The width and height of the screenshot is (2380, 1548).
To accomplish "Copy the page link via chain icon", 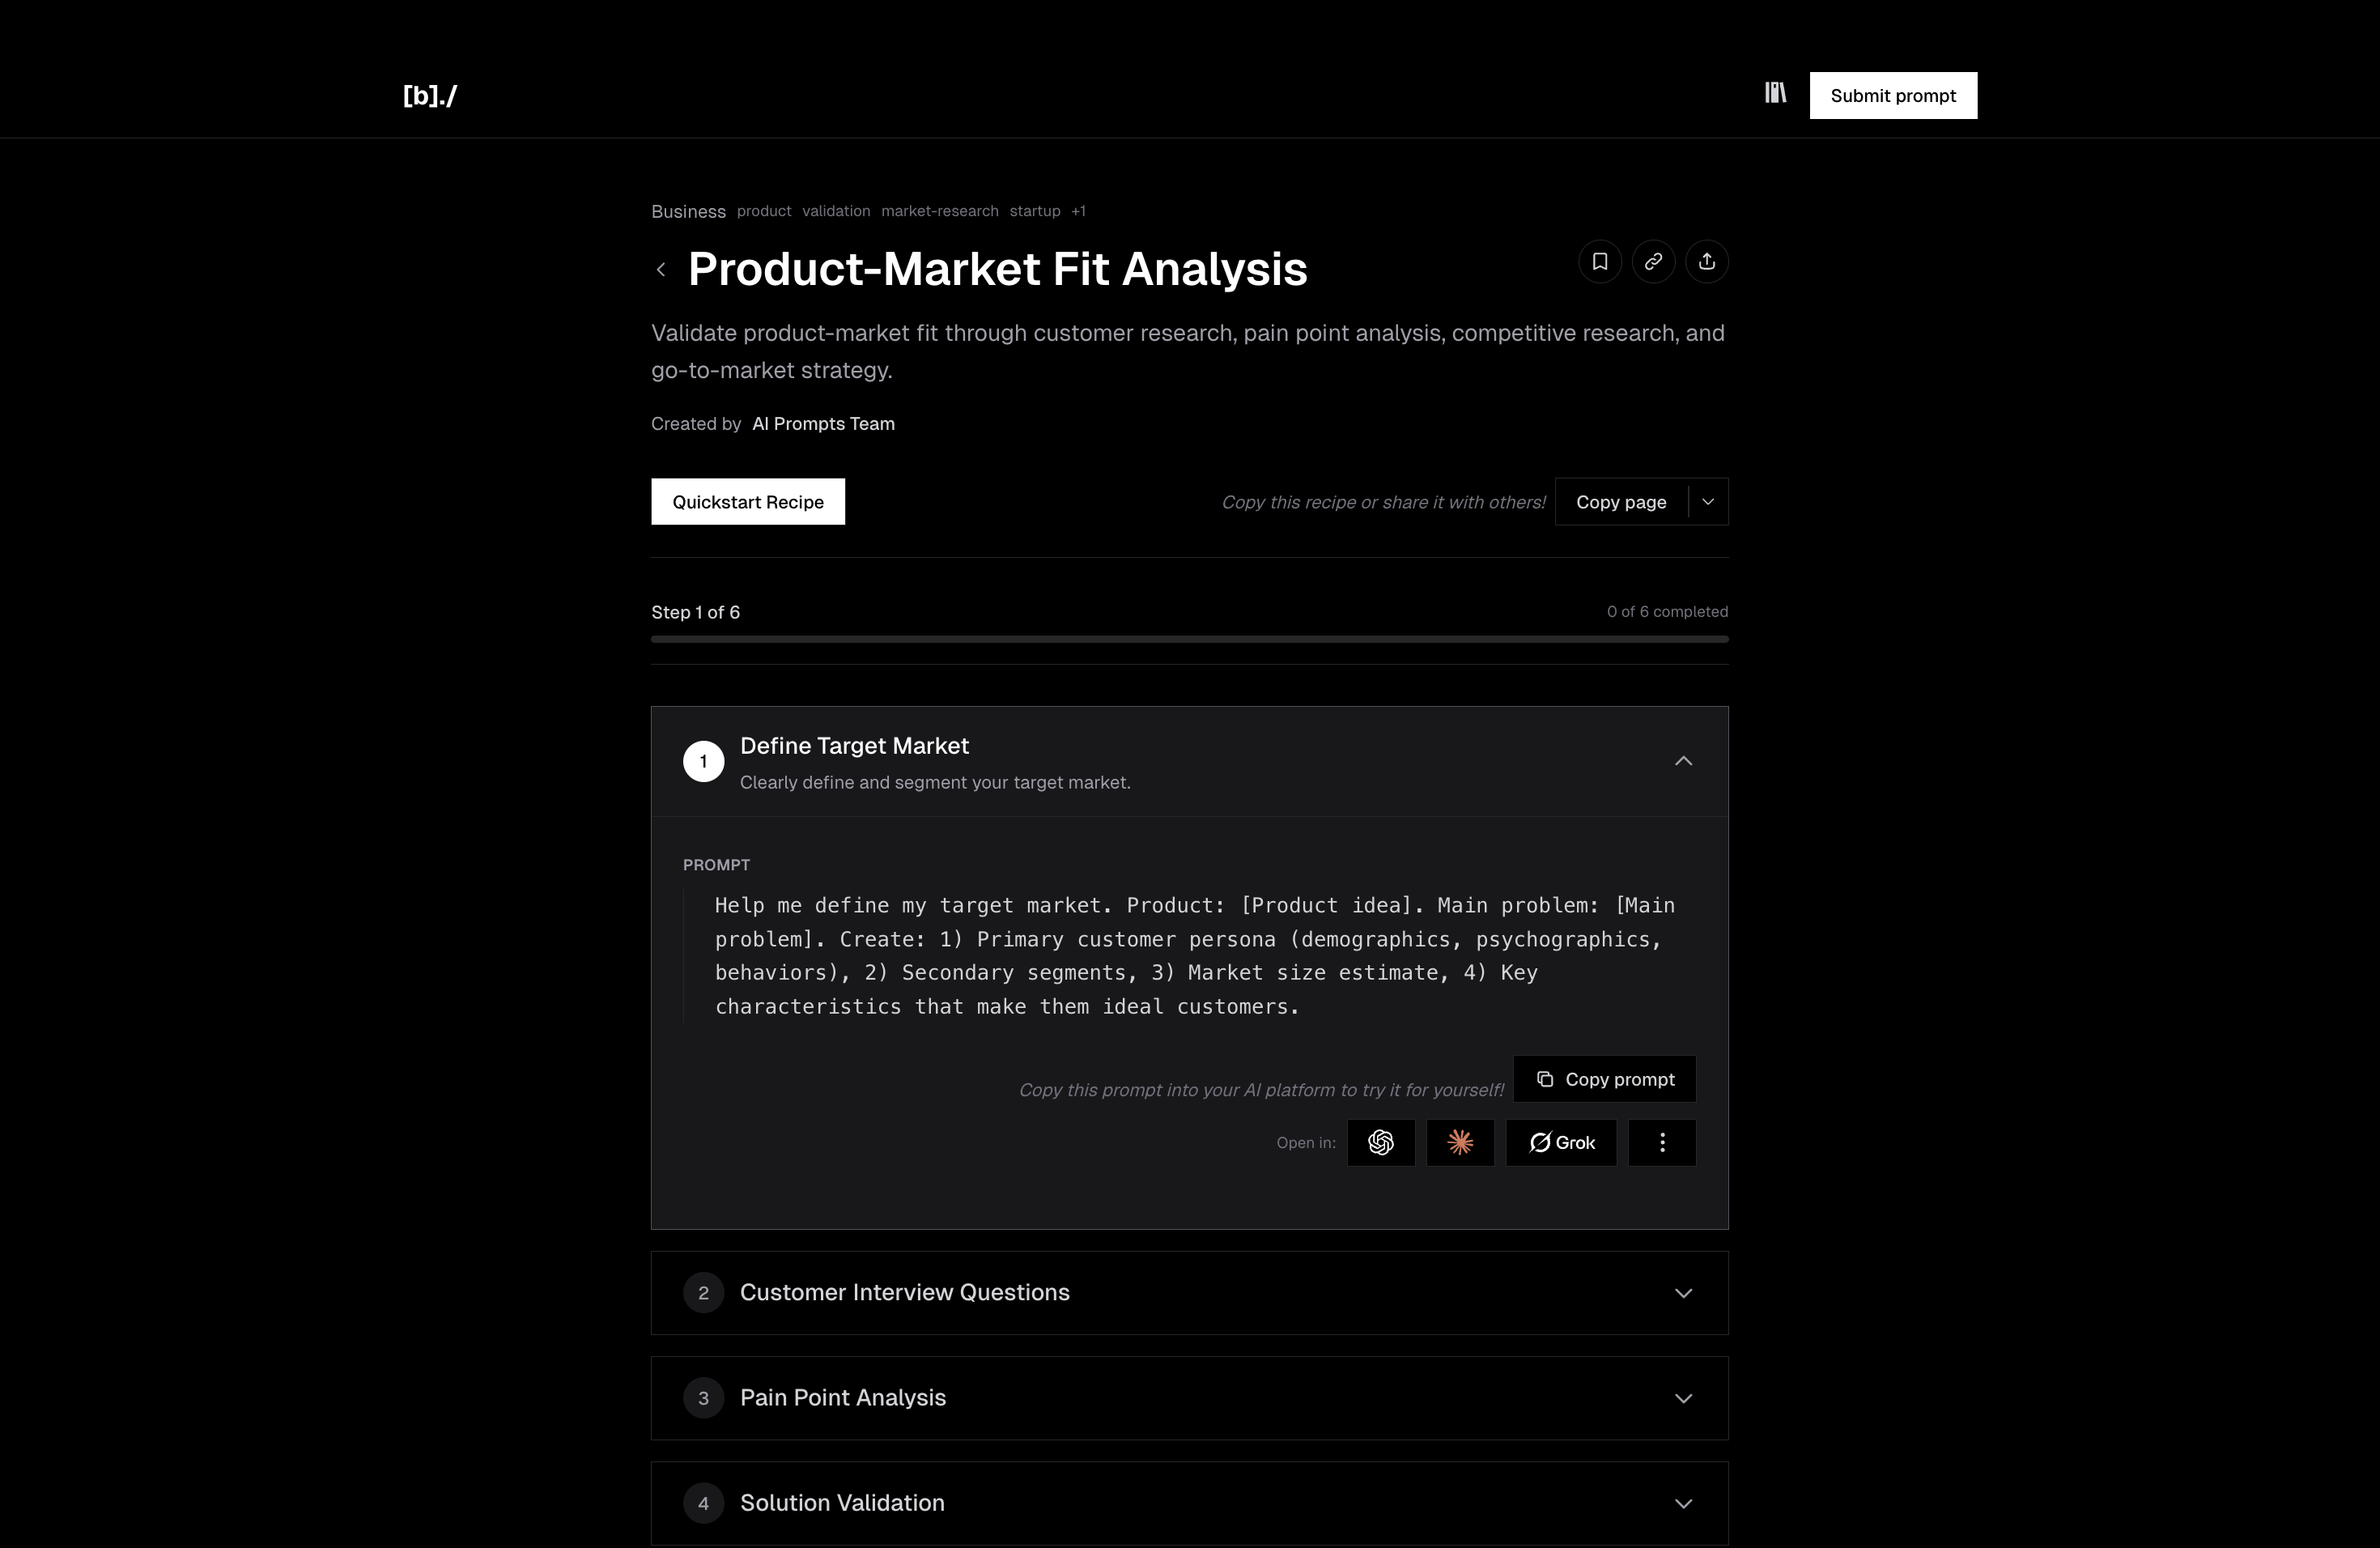I will tap(1653, 261).
